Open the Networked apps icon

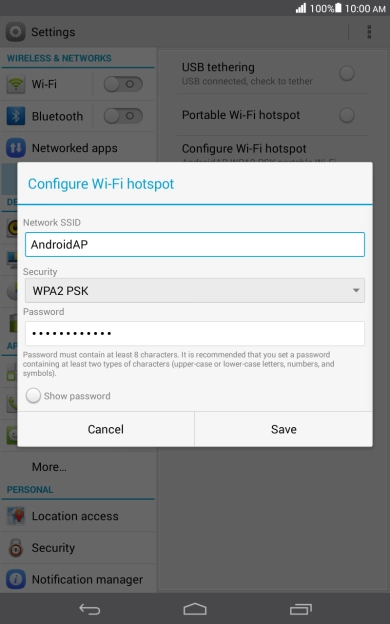[x=16, y=148]
